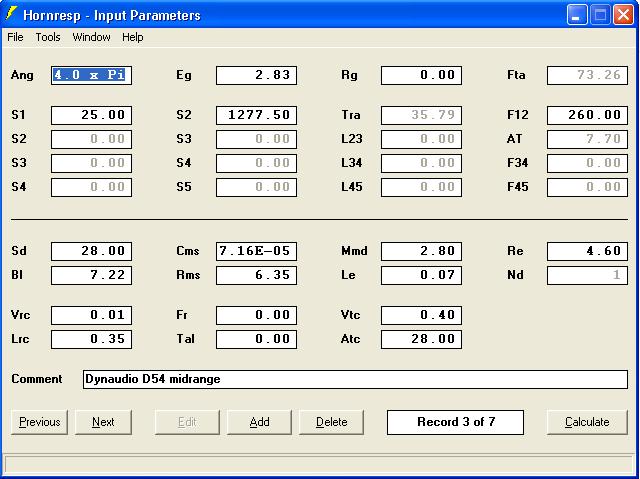The height and width of the screenshot is (479, 640).
Task: Click the F12 field with value 260.00
Action: point(587,115)
